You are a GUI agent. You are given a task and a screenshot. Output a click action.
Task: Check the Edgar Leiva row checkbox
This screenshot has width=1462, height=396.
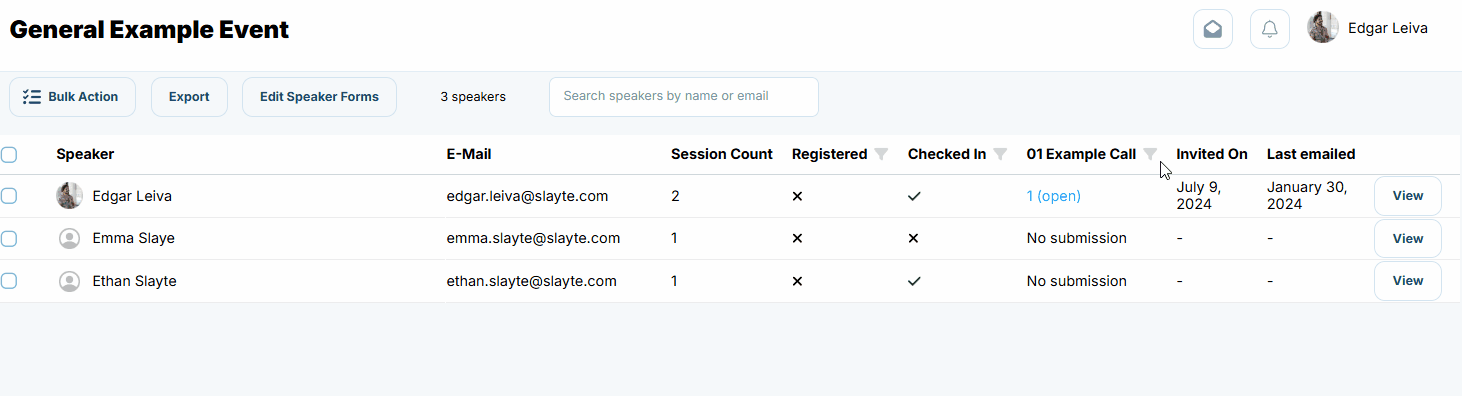[9, 196]
